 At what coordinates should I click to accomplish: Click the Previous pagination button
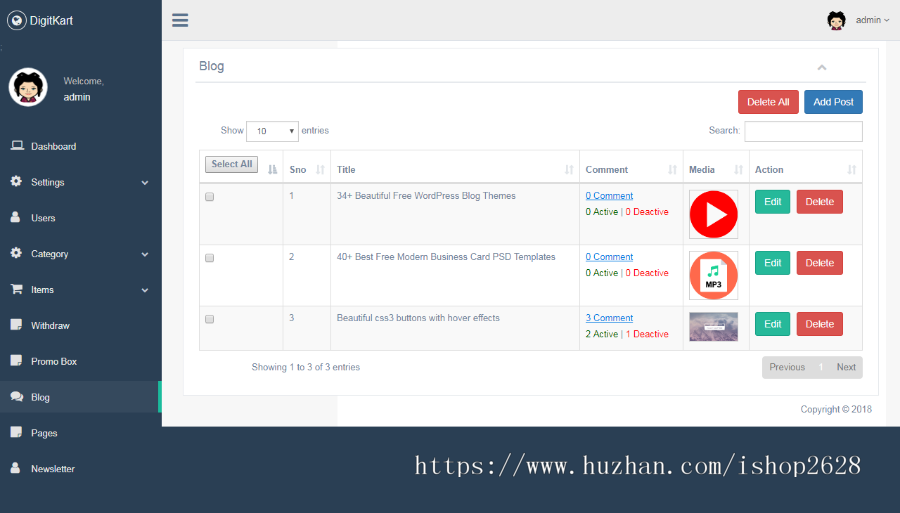point(787,367)
